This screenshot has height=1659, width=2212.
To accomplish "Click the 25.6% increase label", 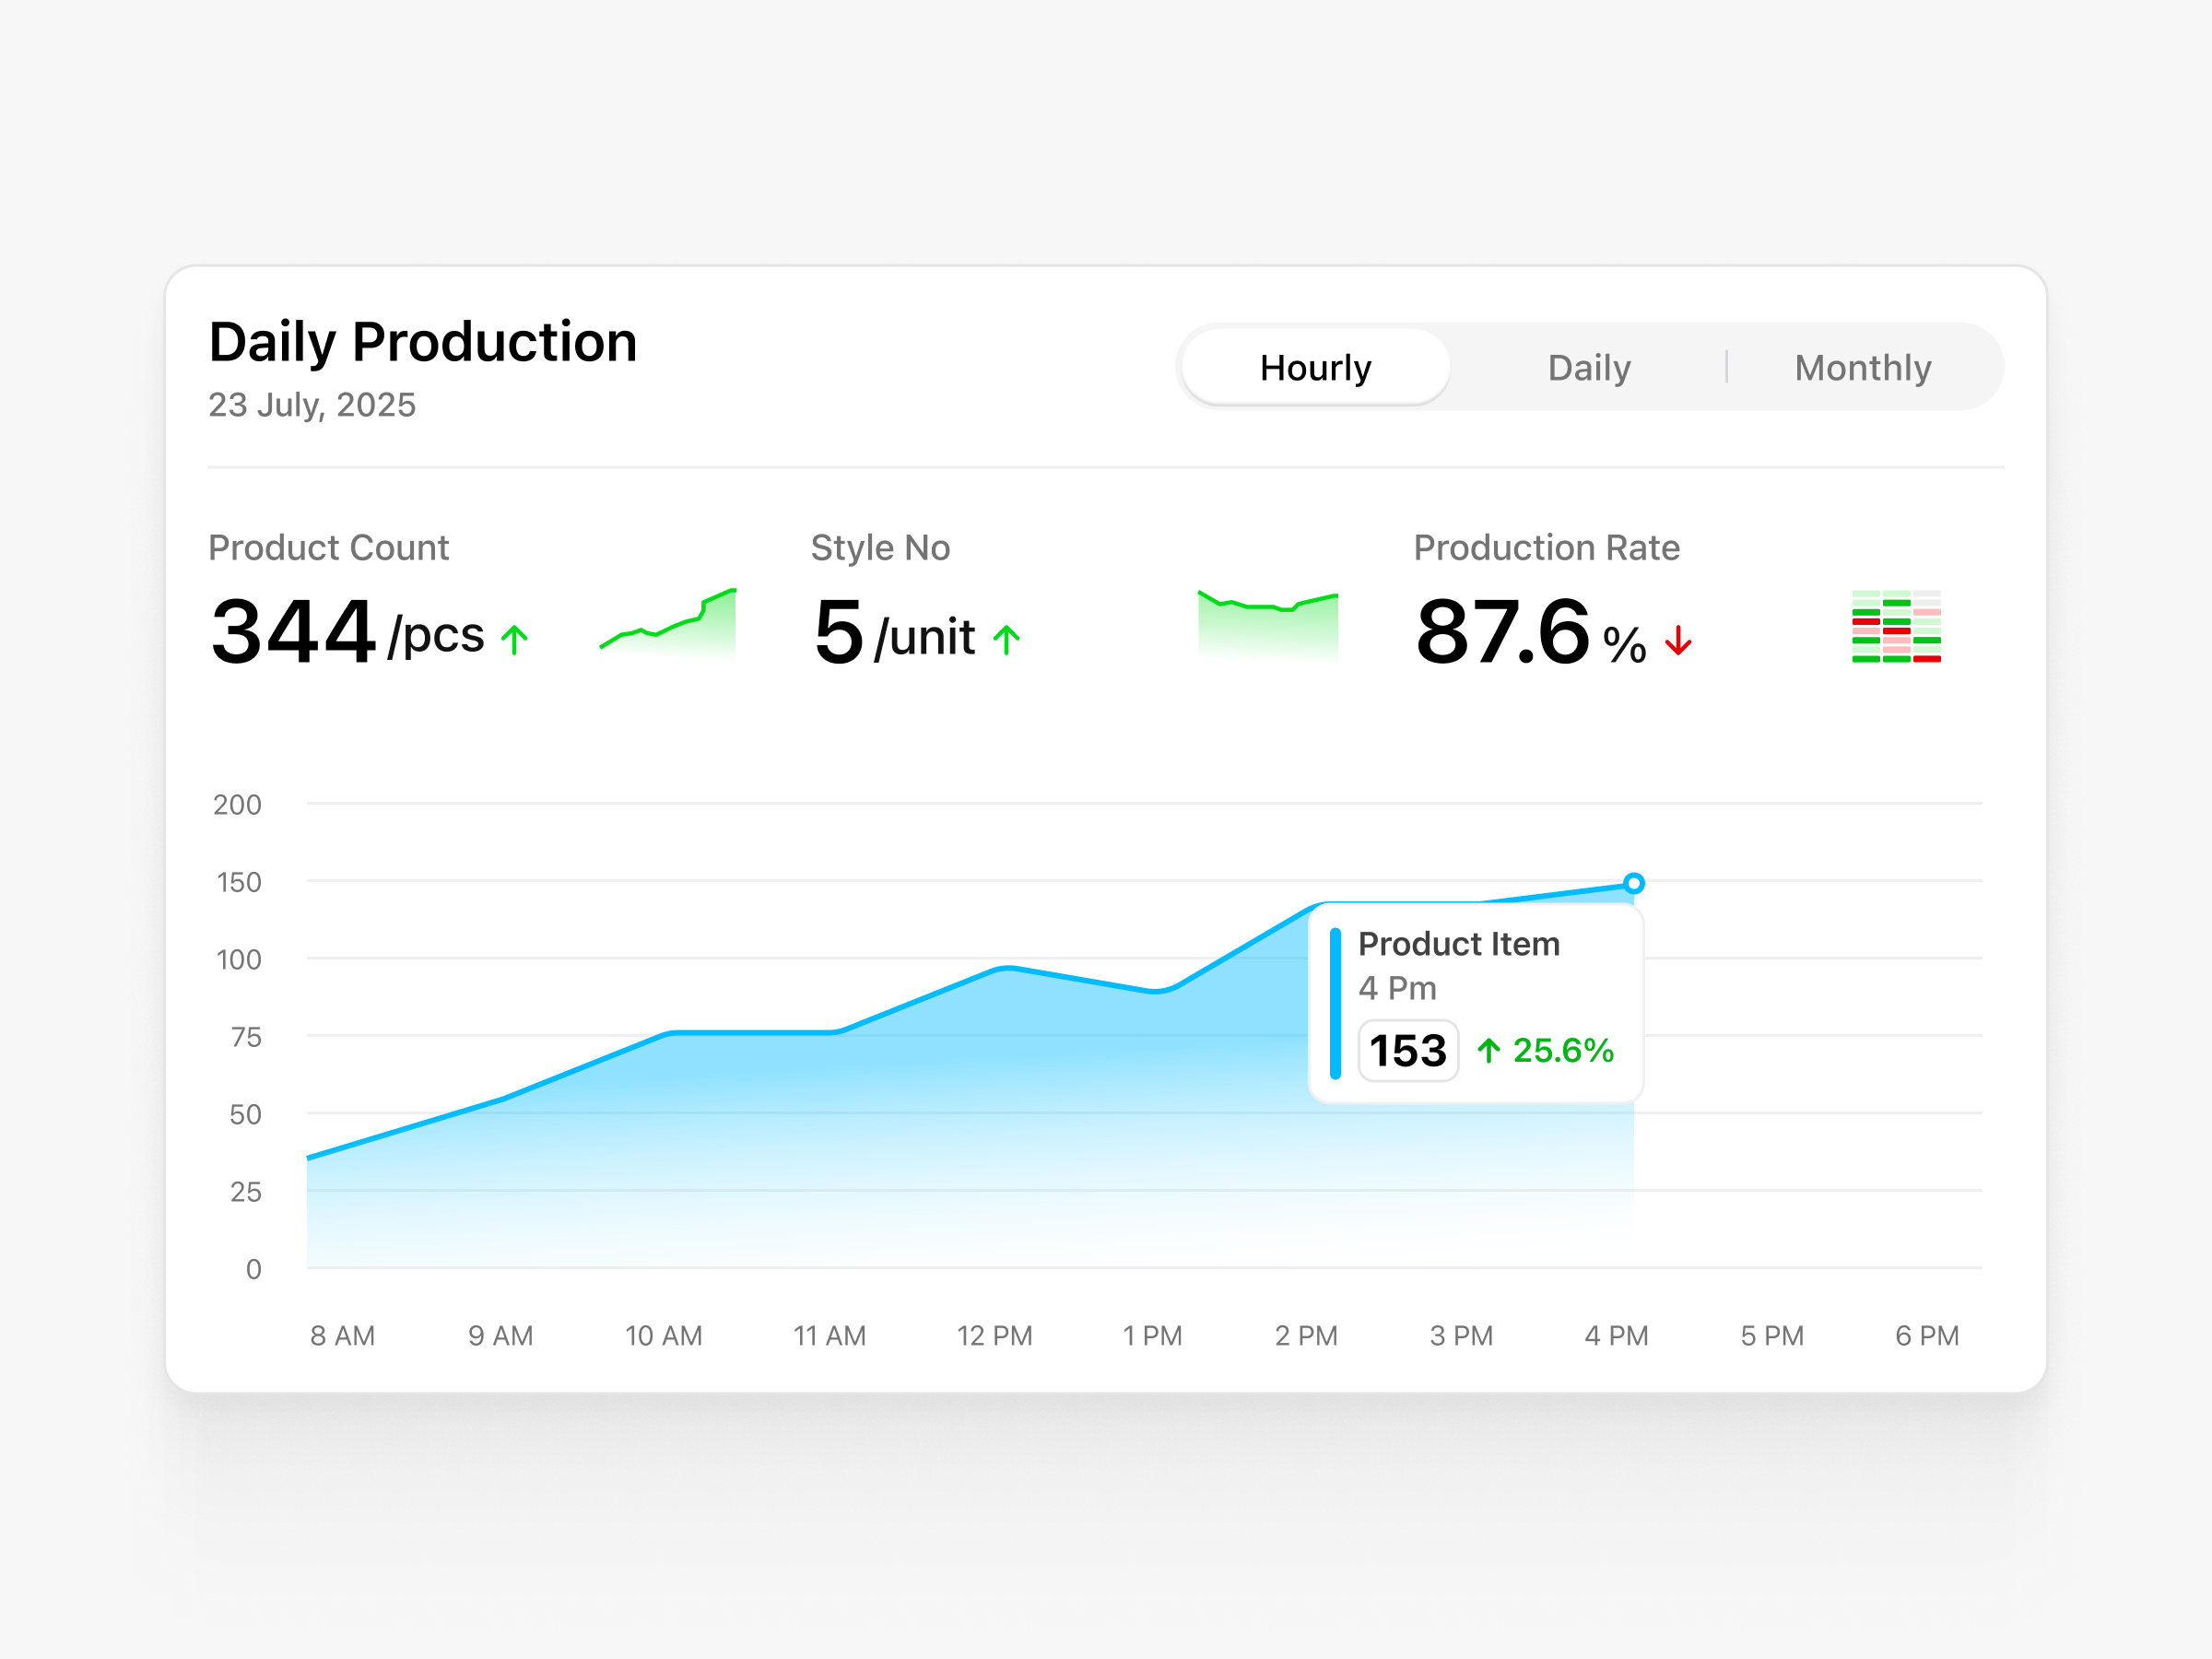I will click(1565, 1051).
